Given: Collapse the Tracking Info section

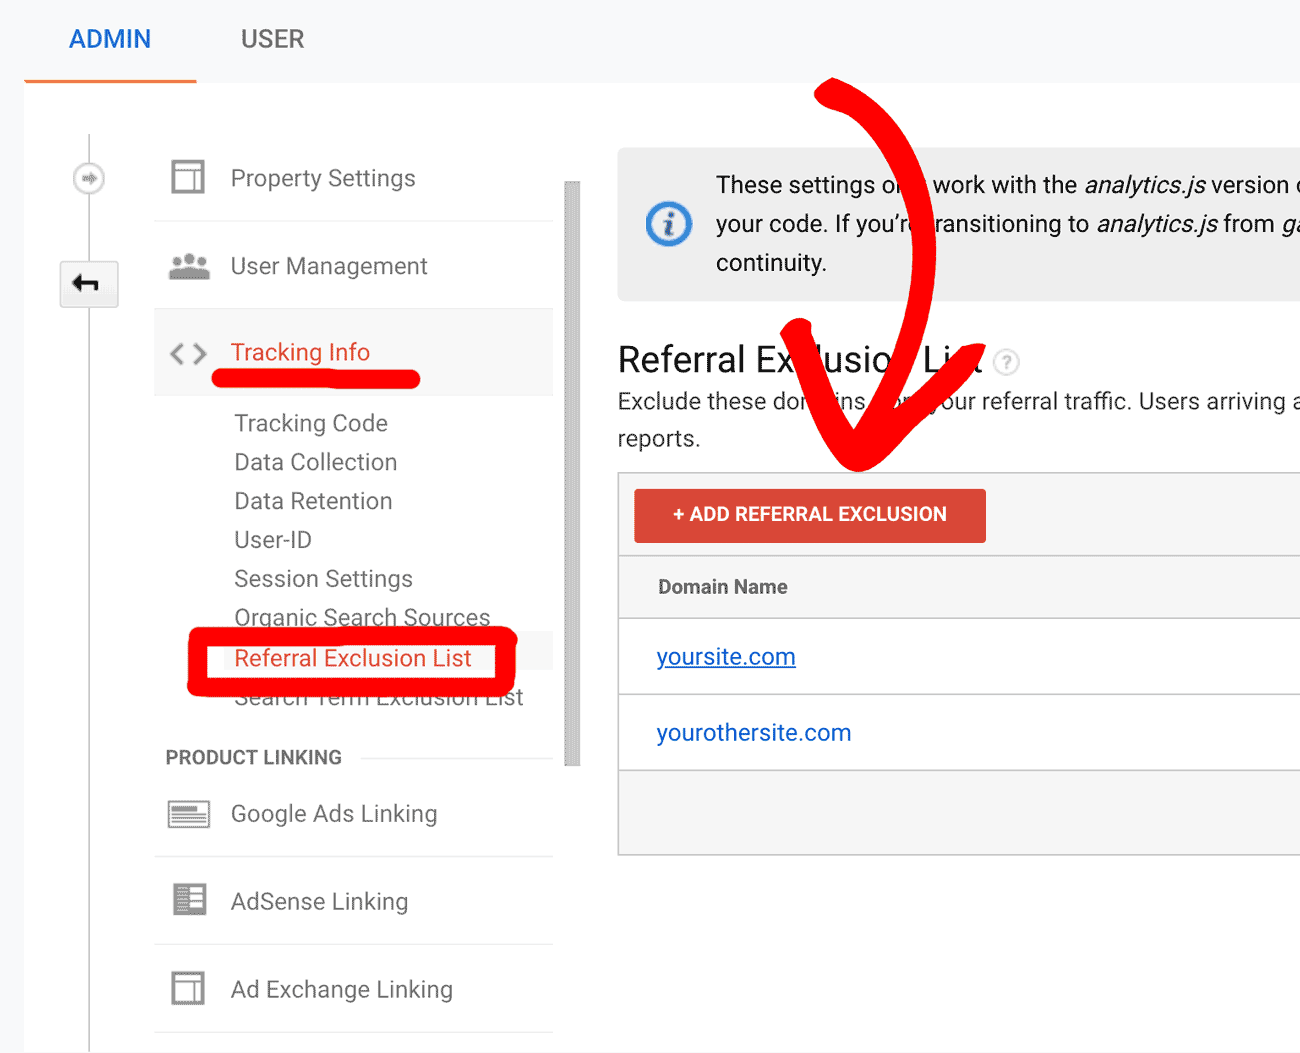Looking at the screenshot, I should [x=300, y=352].
